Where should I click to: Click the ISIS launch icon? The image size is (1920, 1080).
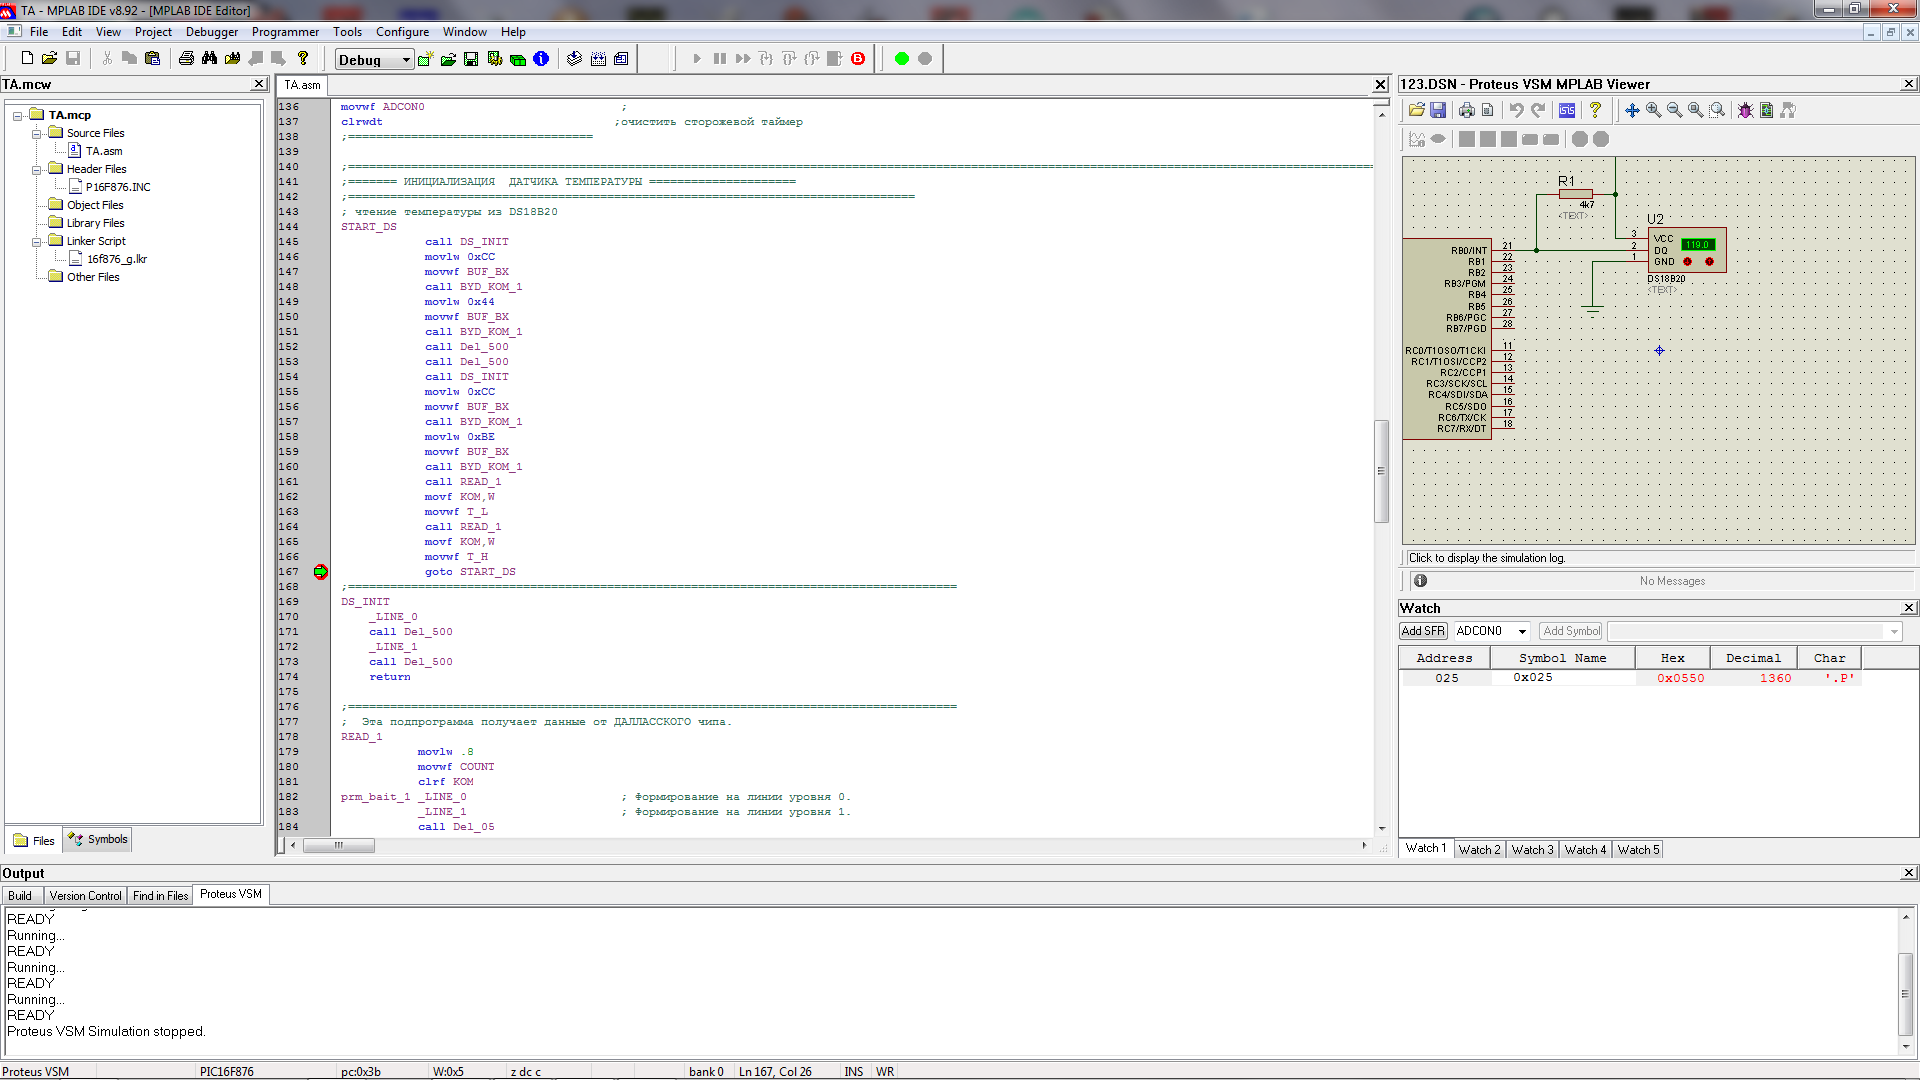click(1567, 111)
